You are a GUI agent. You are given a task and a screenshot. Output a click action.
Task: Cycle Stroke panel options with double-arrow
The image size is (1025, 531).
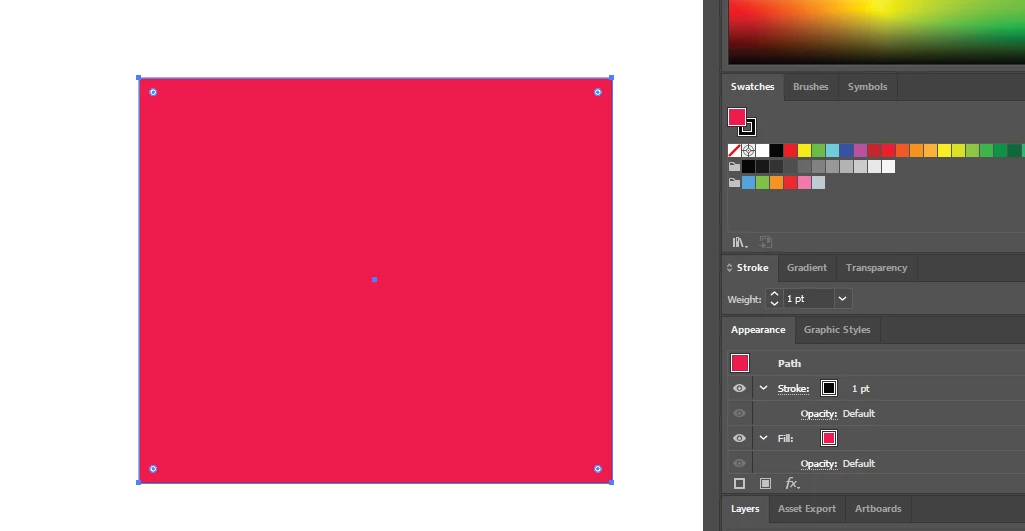[730, 267]
